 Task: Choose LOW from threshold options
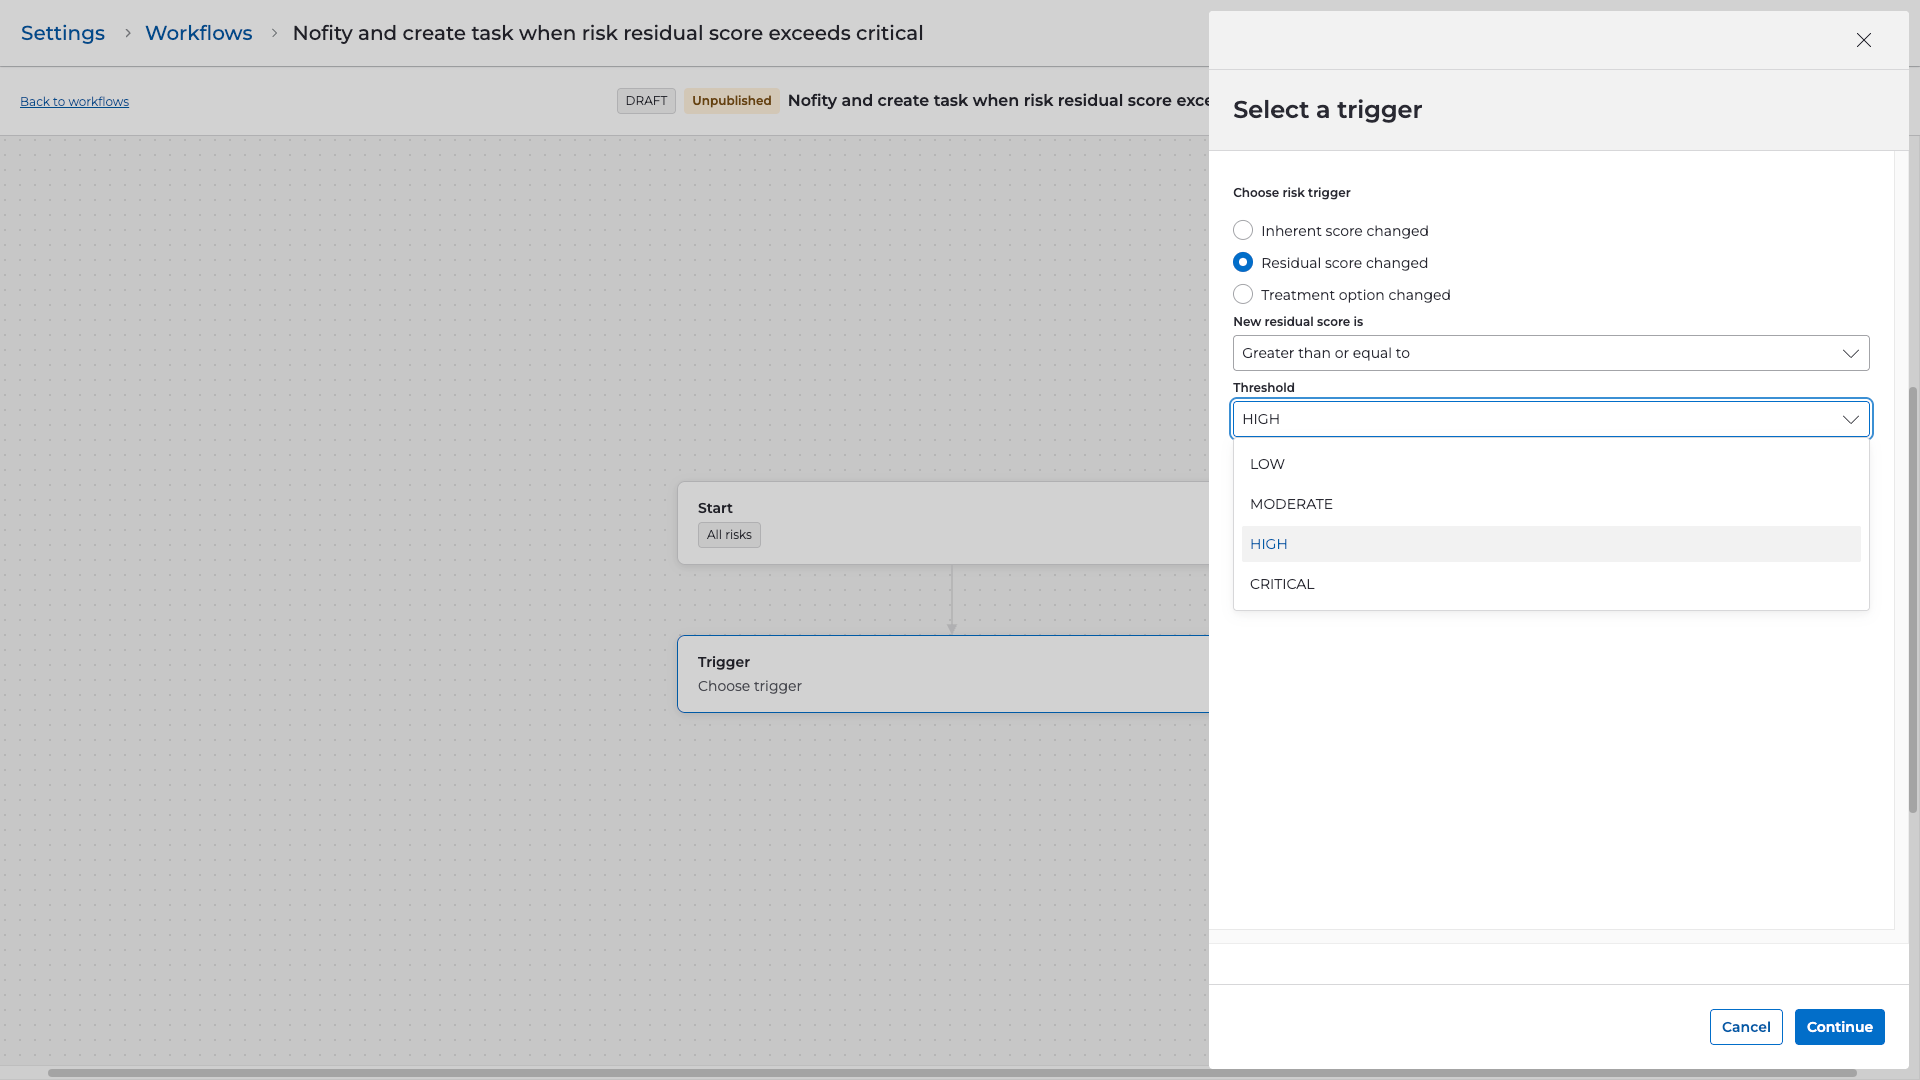(1267, 464)
